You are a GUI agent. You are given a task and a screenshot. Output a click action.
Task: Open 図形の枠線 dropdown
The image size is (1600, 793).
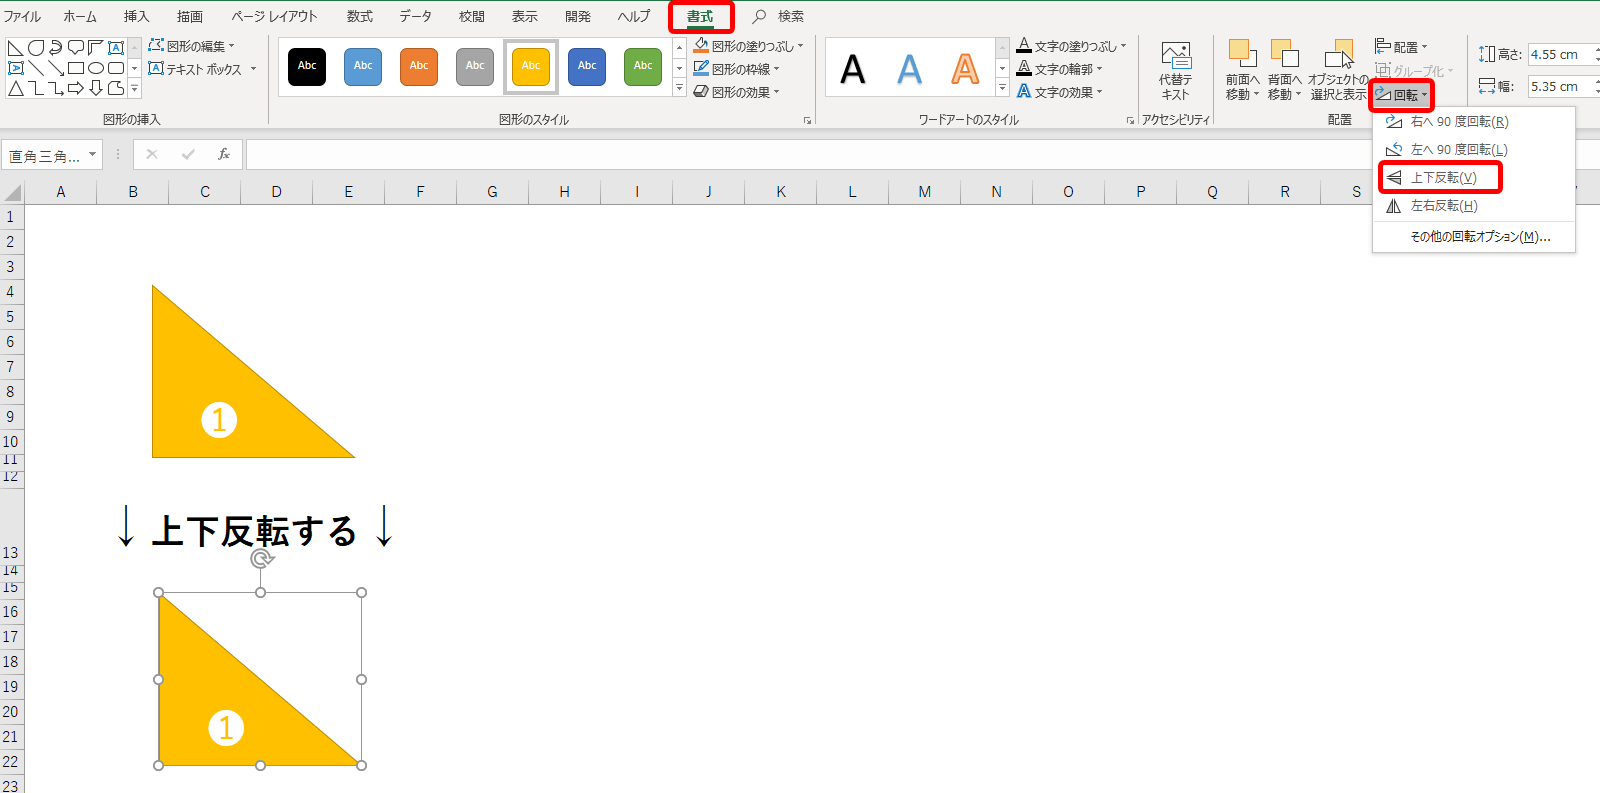736,69
